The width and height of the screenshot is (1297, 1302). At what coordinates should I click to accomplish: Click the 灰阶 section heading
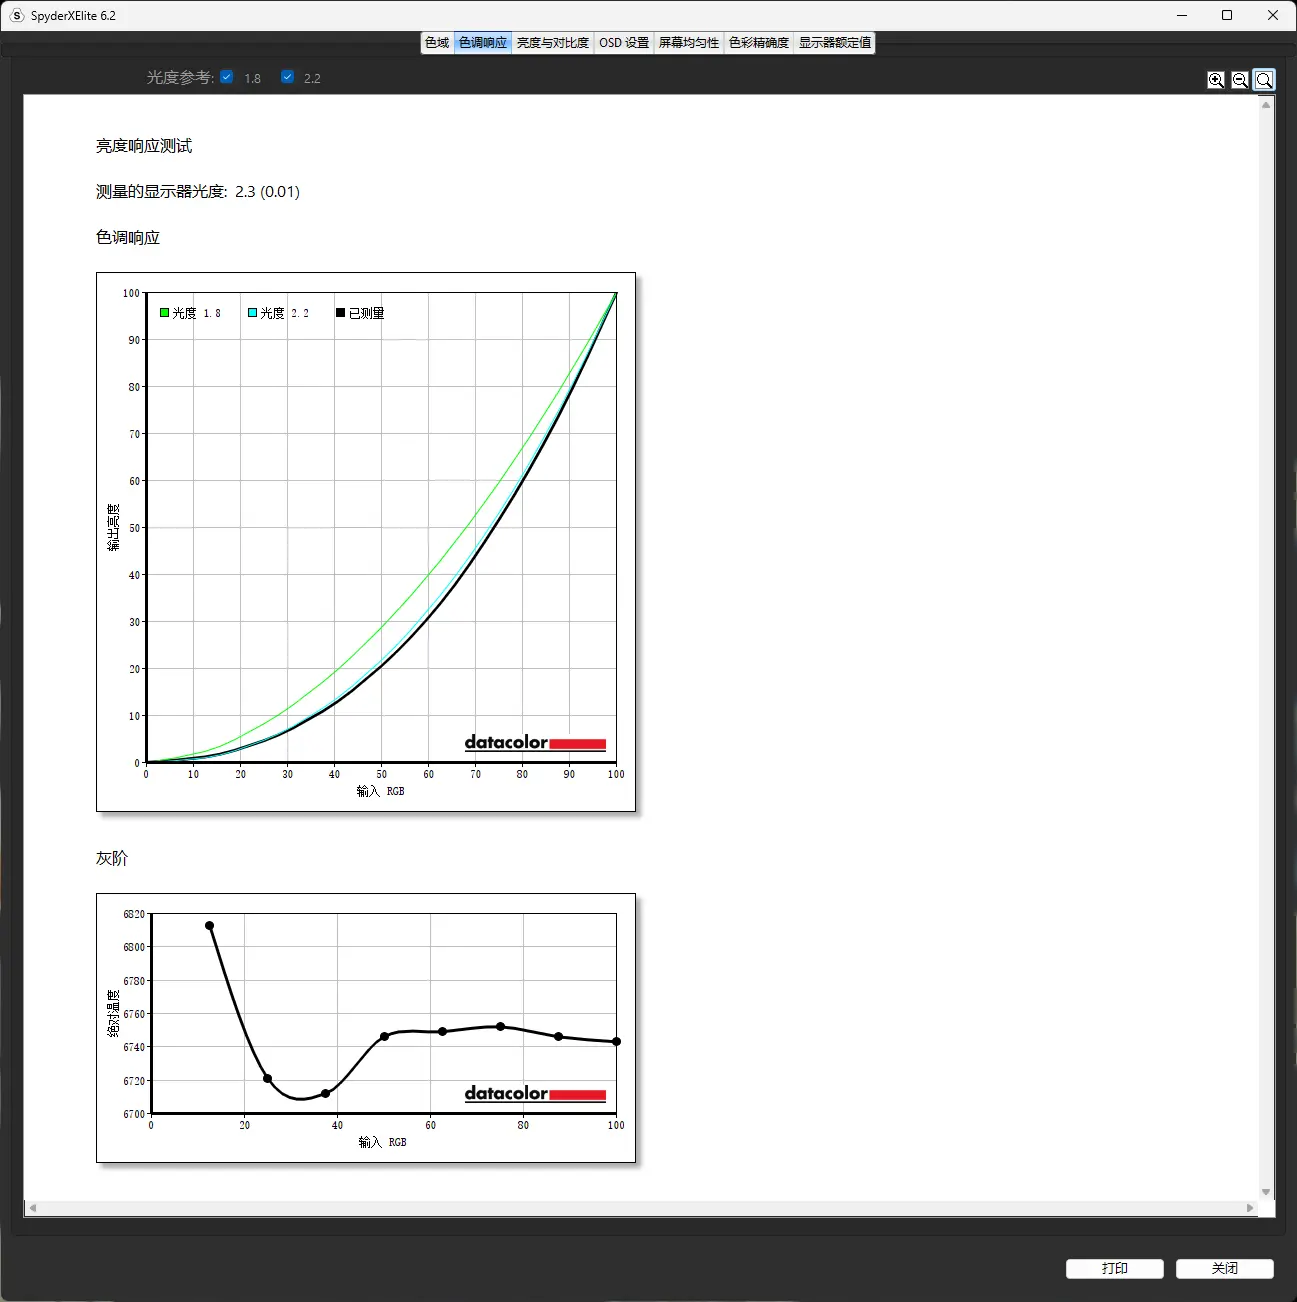[x=112, y=858]
